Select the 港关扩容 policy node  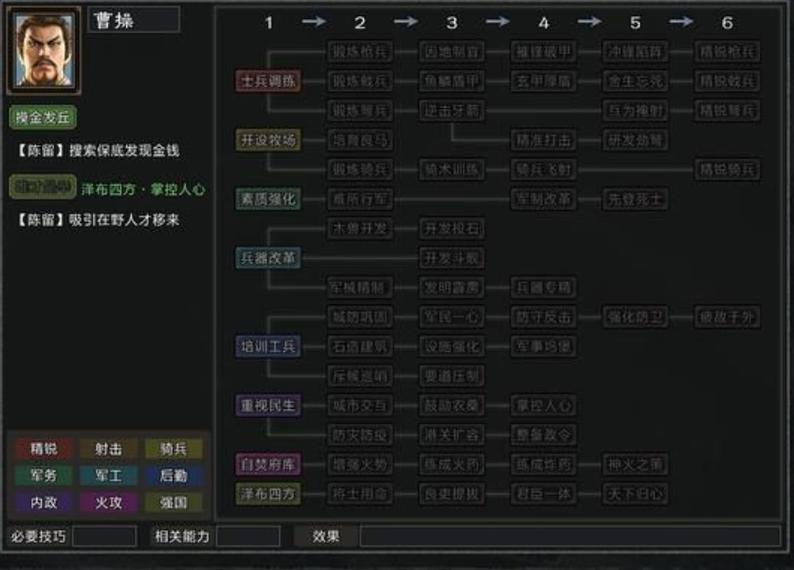tap(452, 435)
